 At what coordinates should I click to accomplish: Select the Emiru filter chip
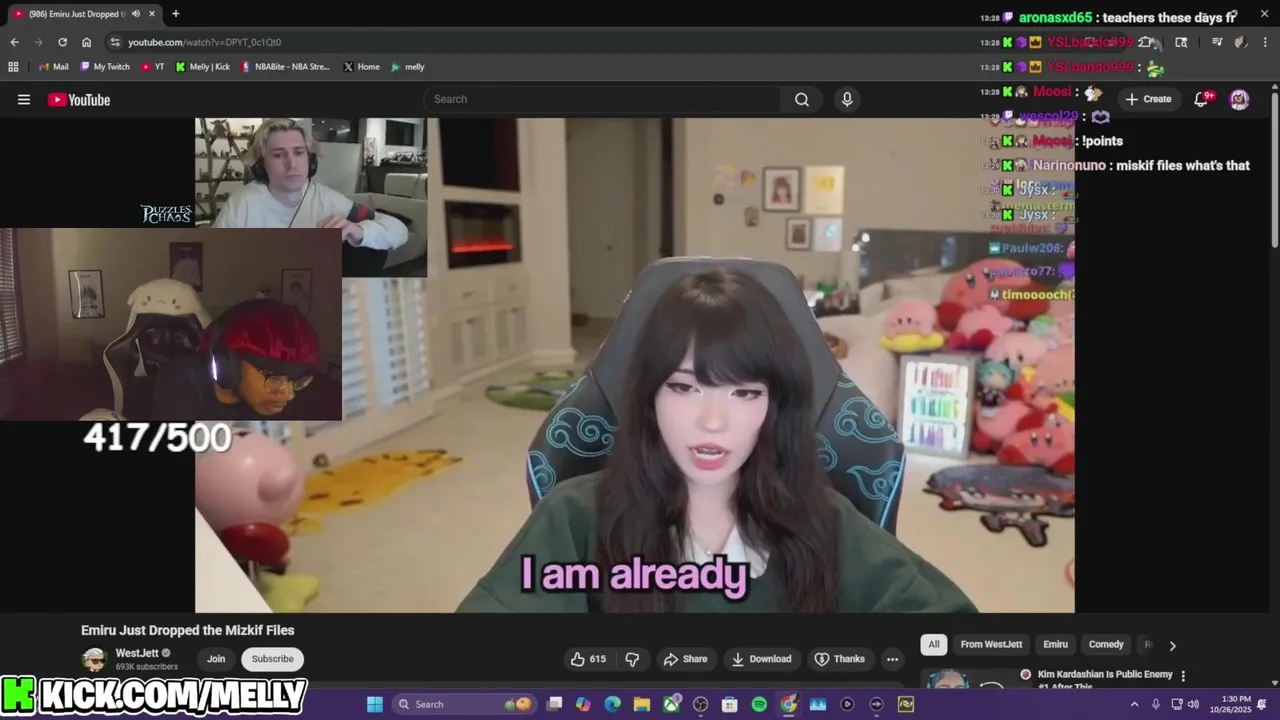(1055, 645)
